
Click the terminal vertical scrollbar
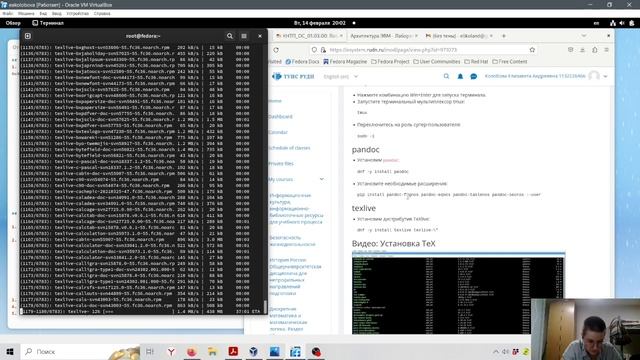[x=265, y=307]
